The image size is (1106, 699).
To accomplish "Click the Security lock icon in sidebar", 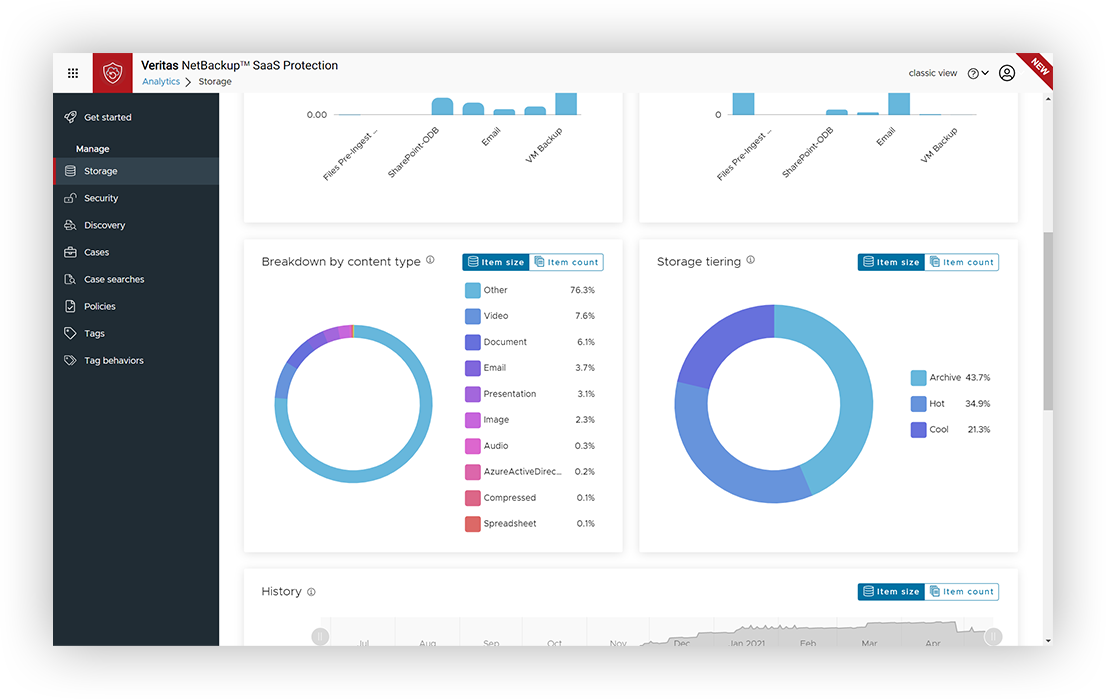I will (x=70, y=198).
